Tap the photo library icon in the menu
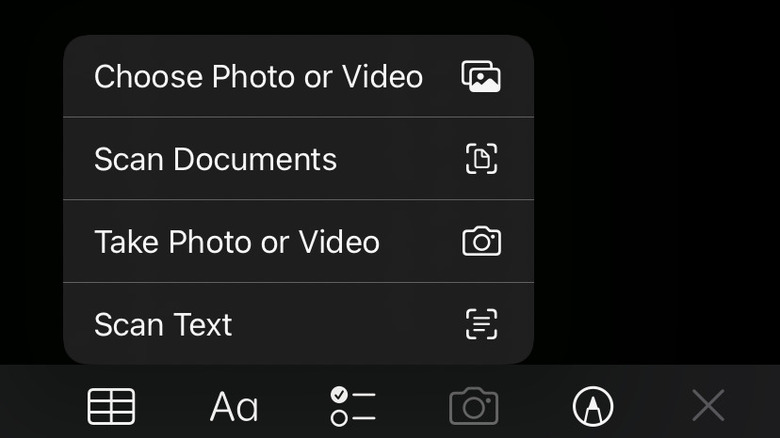780x438 pixels. [x=481, y=76]
